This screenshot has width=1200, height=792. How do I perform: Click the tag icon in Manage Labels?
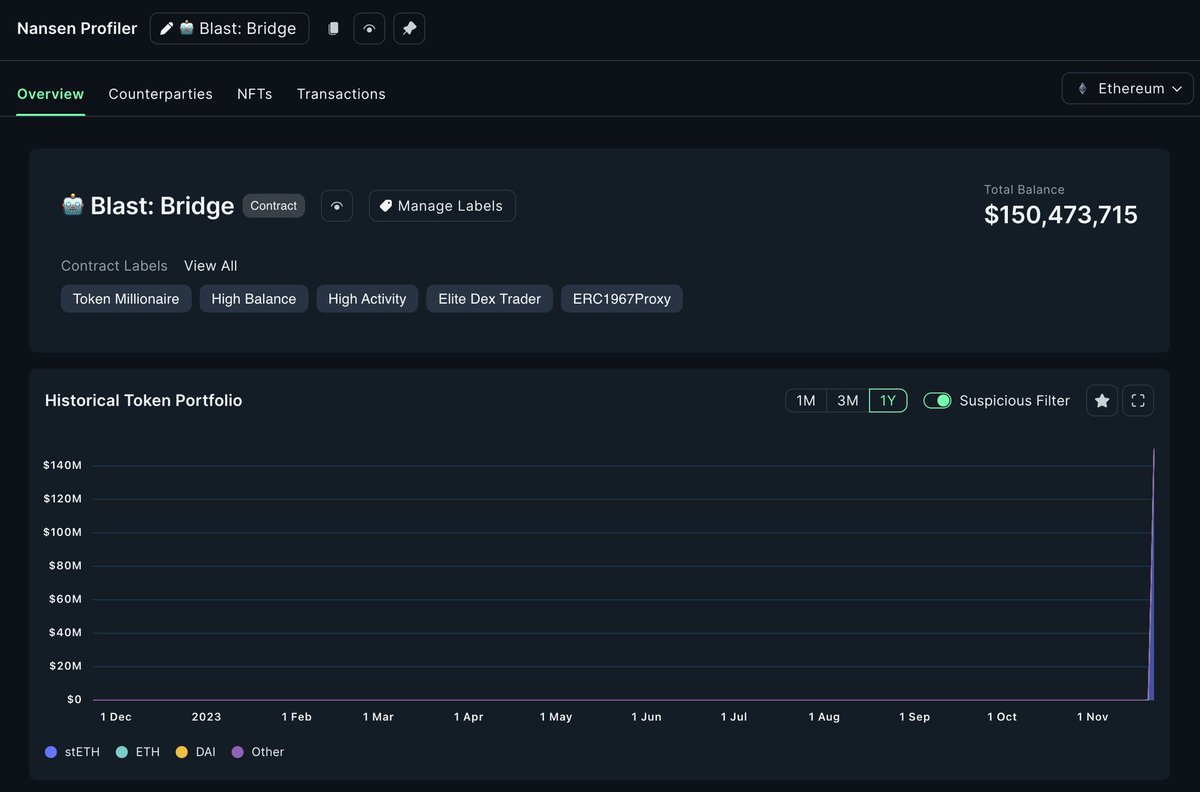pyautogui.click(x=386, y=206)
